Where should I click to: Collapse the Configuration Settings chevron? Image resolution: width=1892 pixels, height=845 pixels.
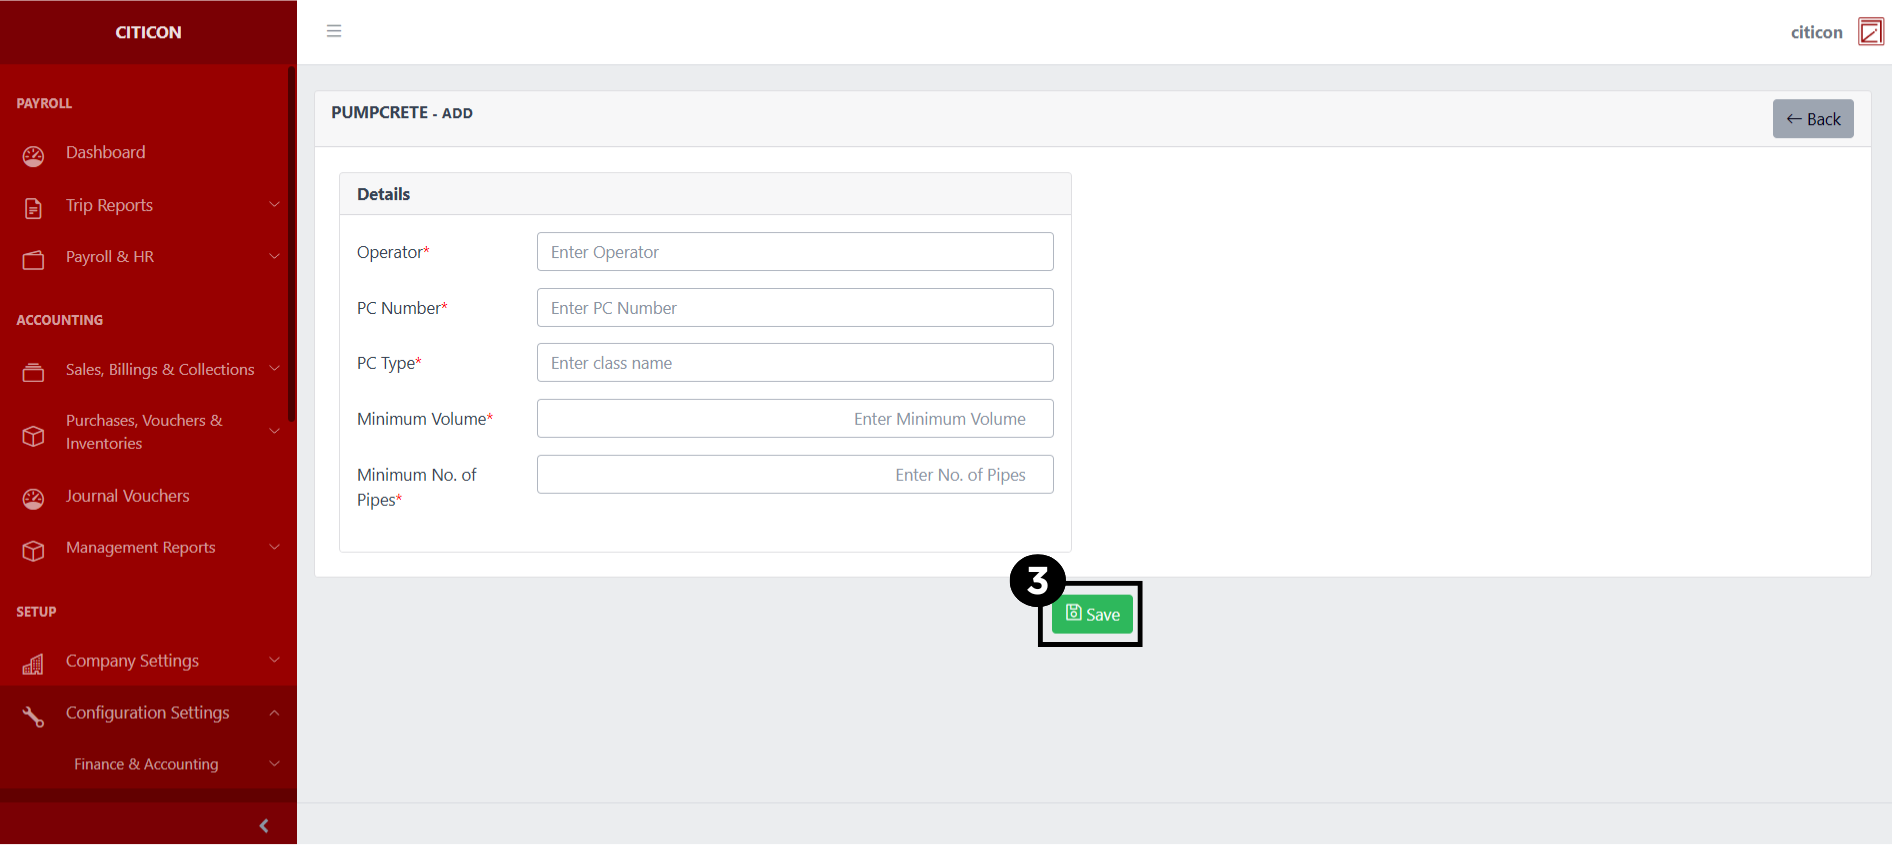click(274, 713)
